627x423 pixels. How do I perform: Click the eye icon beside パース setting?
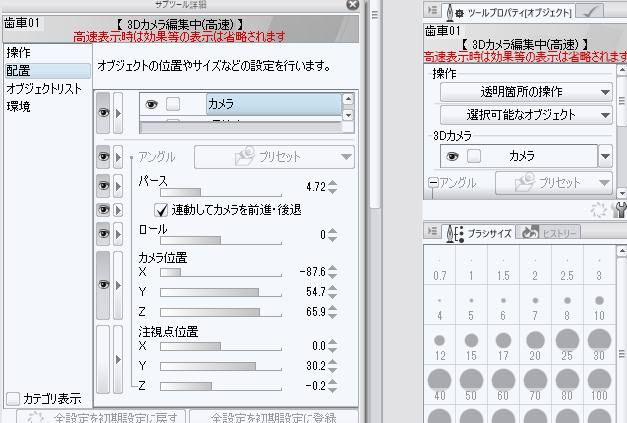[x=103, y=186]
